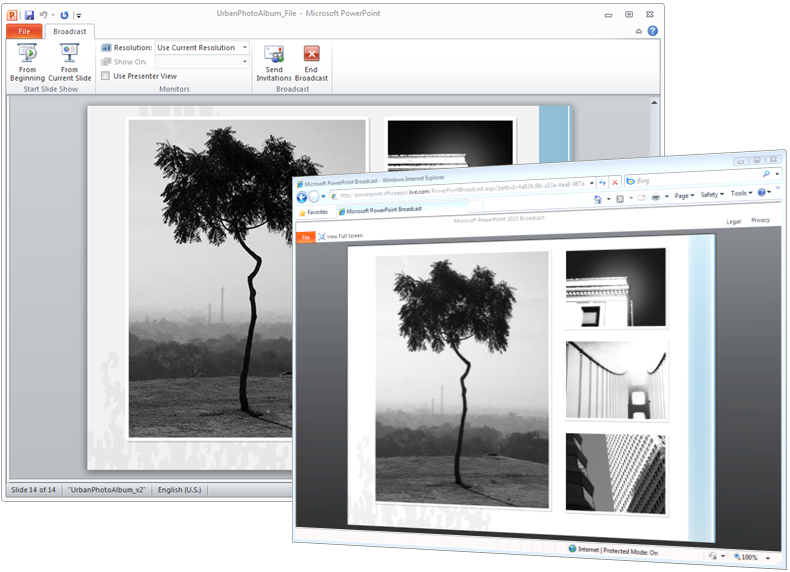Expand the browser Page menu dropdown
The width and height of the screenshot is (790, 572).
[x=684, y=195]
